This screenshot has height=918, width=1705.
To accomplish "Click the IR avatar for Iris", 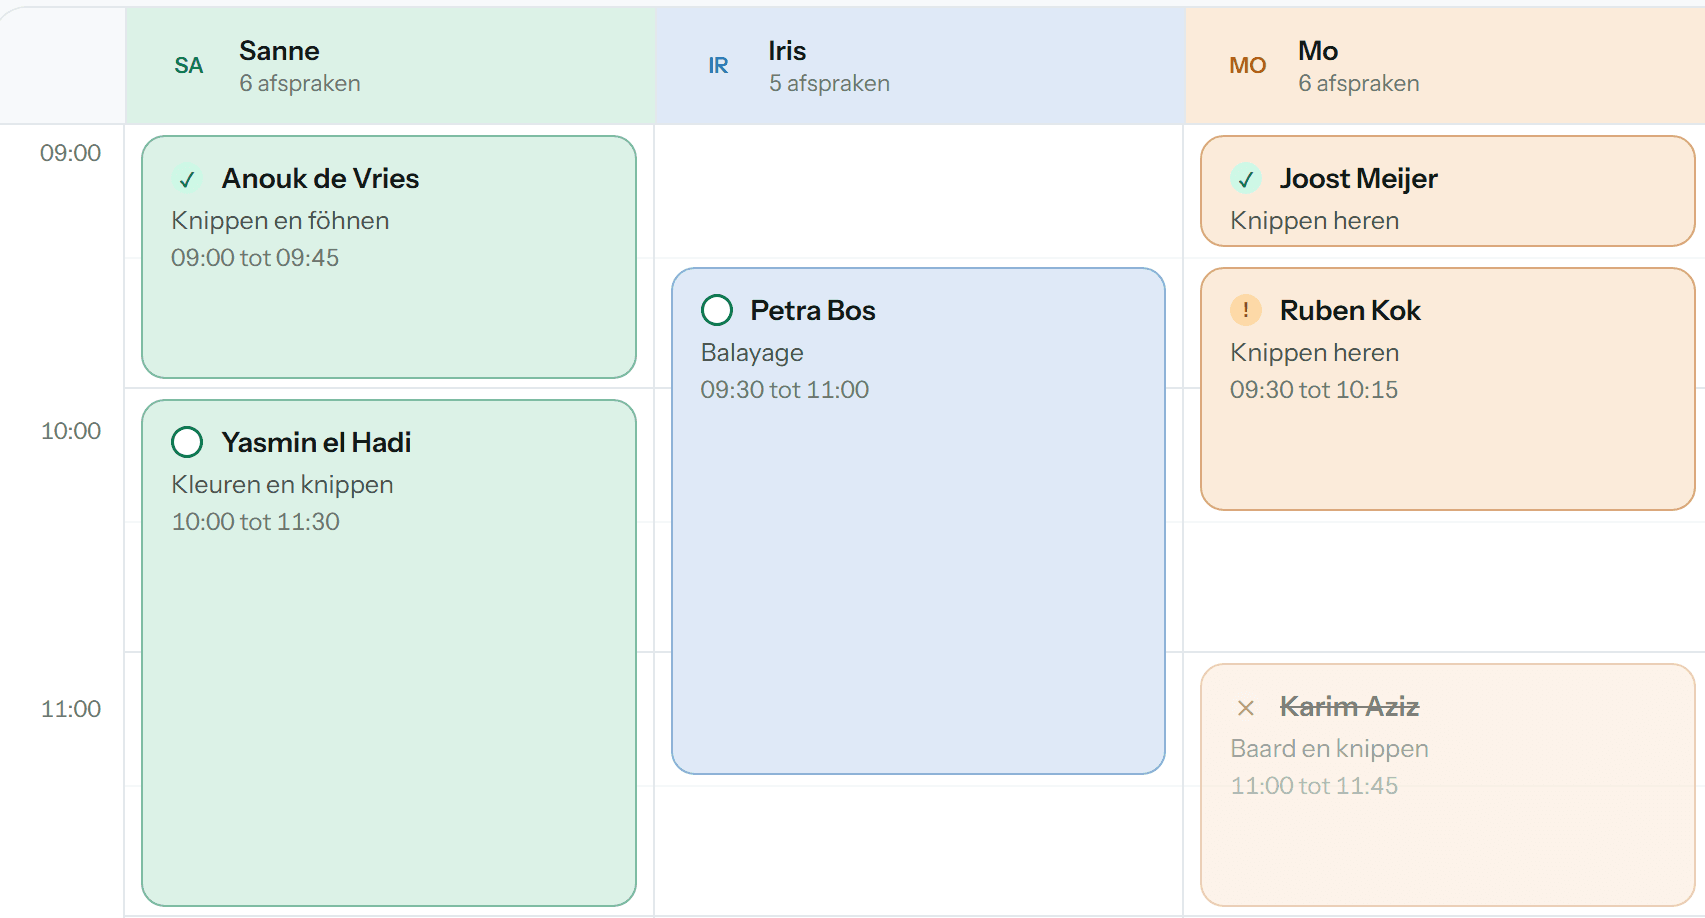I will tap(718, 66).
